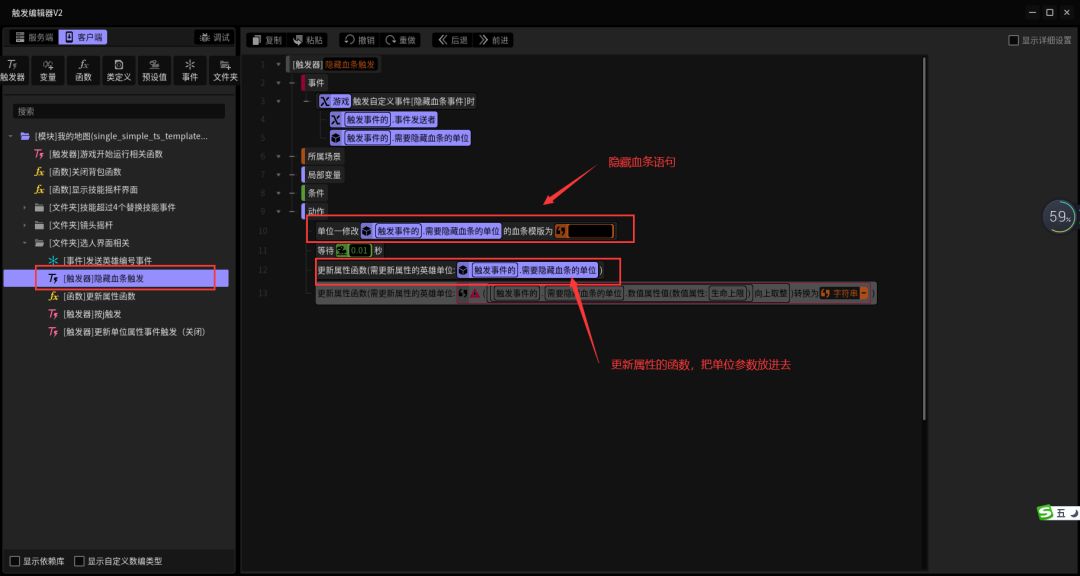This screenshot has width=1080, height=576.
Task: Add a new 类定义 from the toolbar
Action: tap(119, 71)
